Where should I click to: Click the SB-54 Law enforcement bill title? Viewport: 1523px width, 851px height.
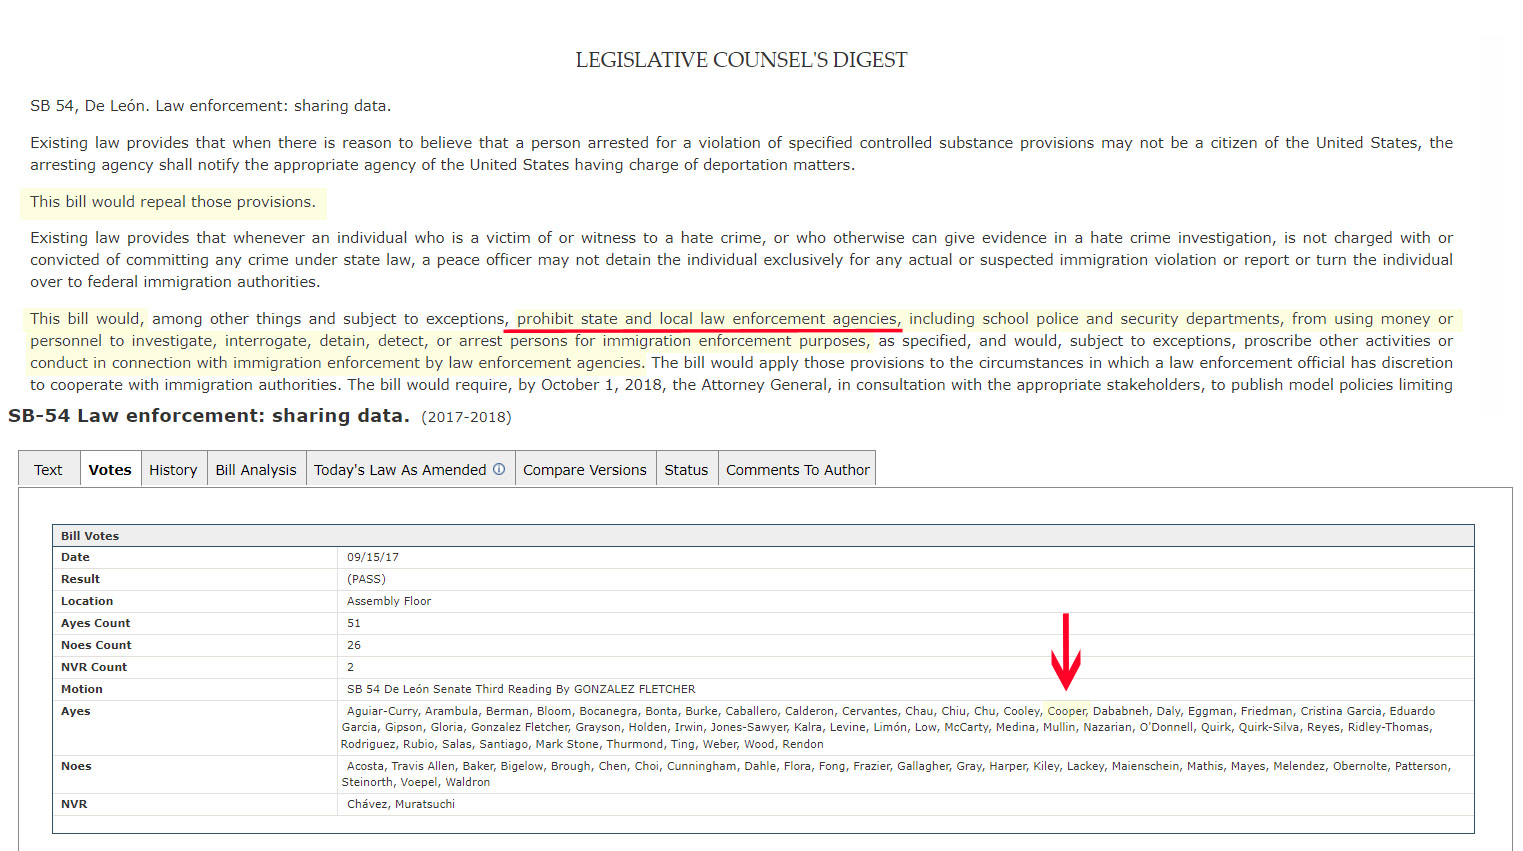tap(209, 416)
